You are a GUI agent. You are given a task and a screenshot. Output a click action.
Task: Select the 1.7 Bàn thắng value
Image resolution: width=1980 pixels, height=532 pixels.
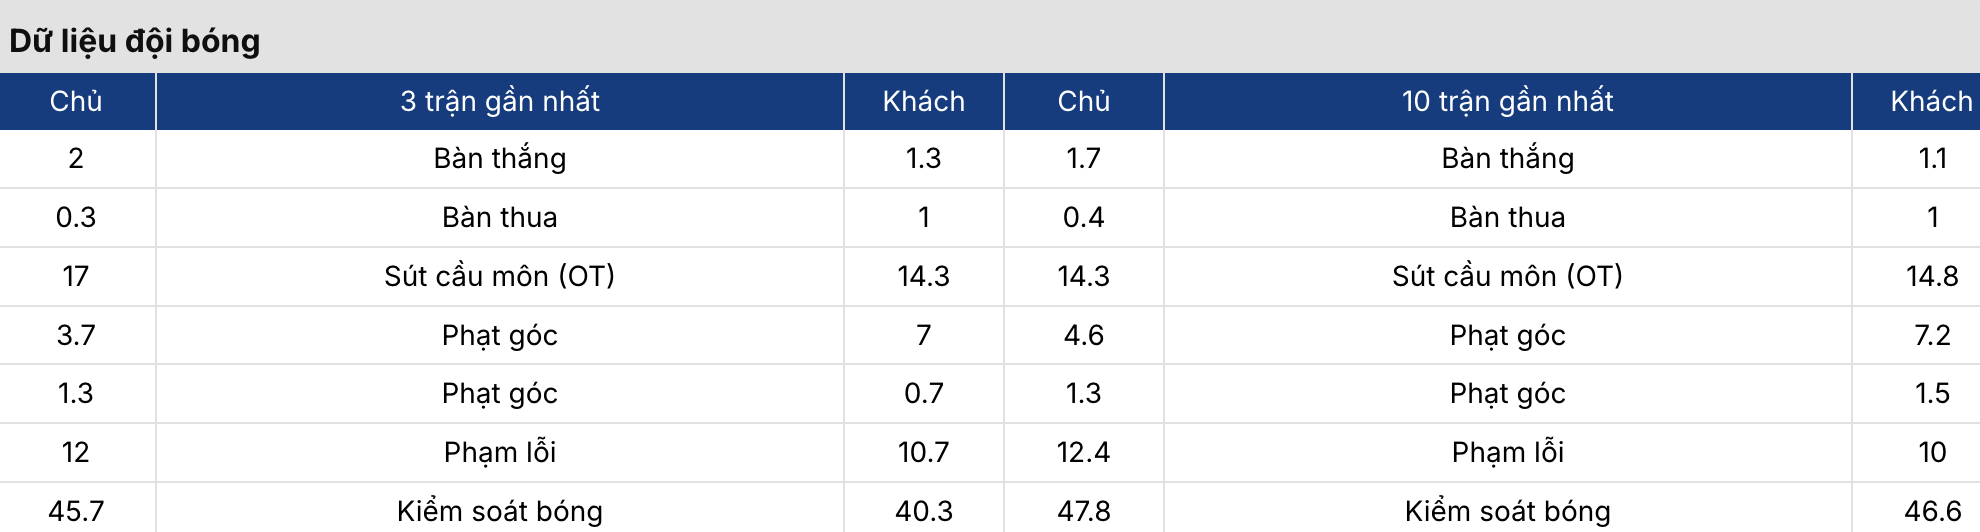click(x=1084, y=158)
